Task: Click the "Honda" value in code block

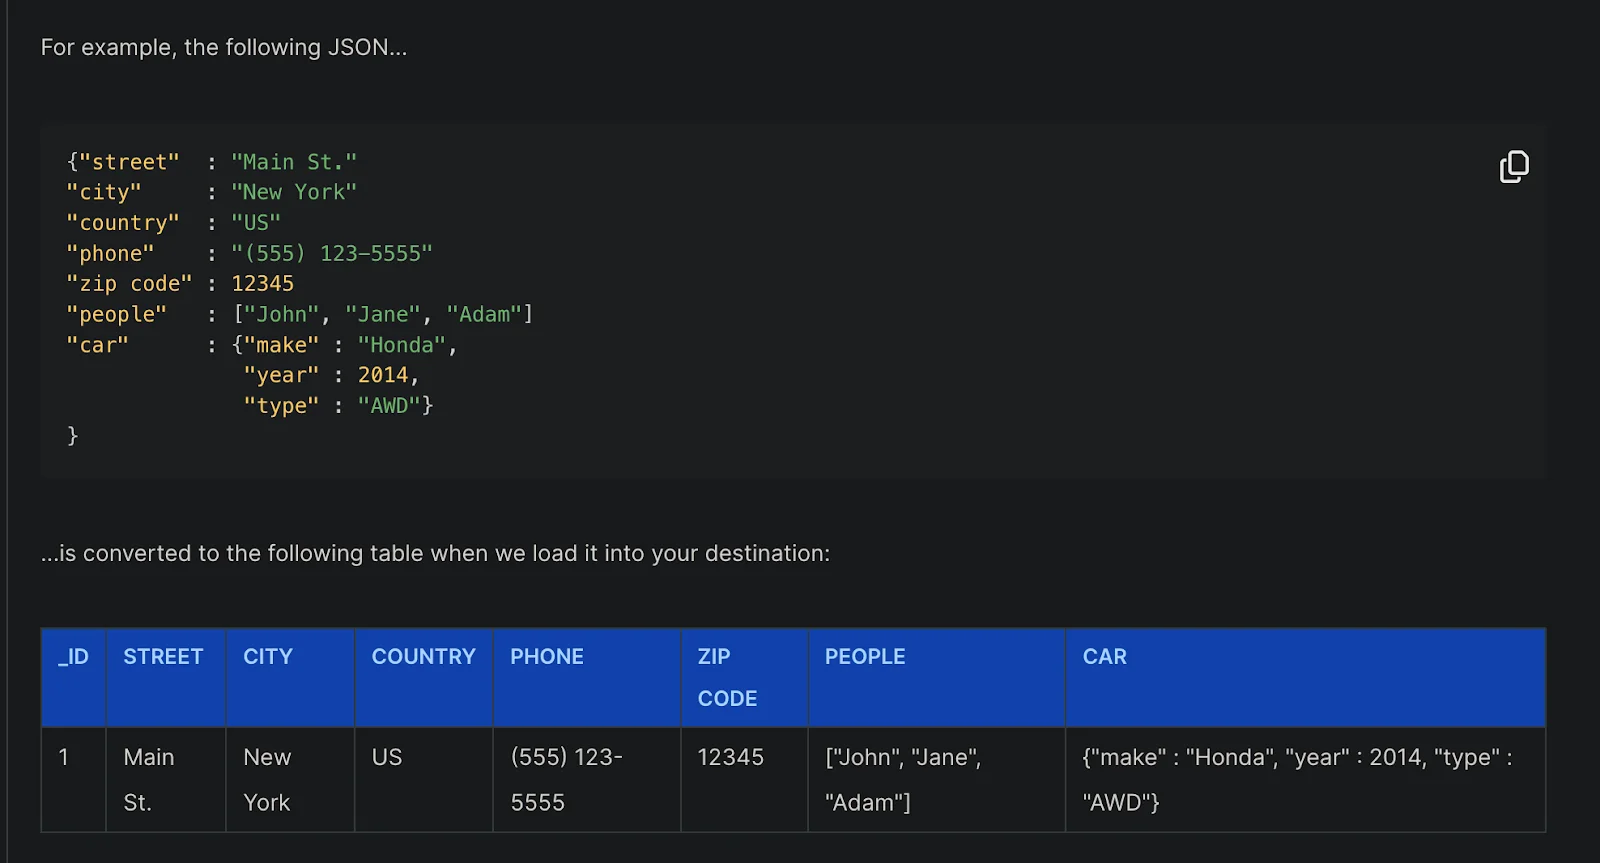Action: (x=401, y=345)
